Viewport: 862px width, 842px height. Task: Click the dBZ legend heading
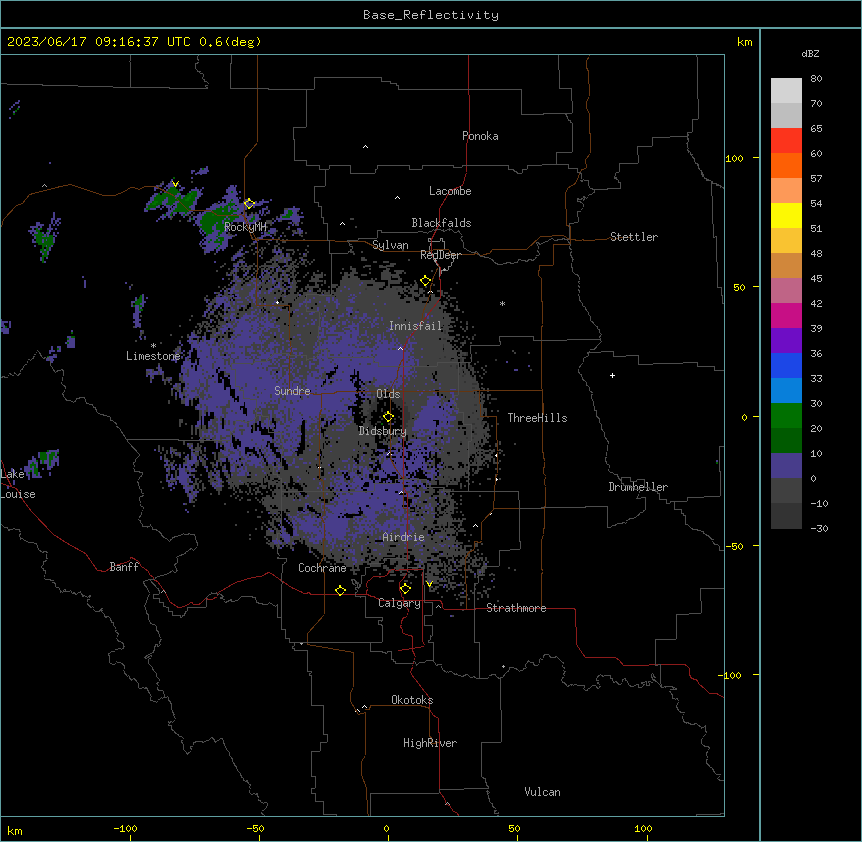(x=810, y=53)
